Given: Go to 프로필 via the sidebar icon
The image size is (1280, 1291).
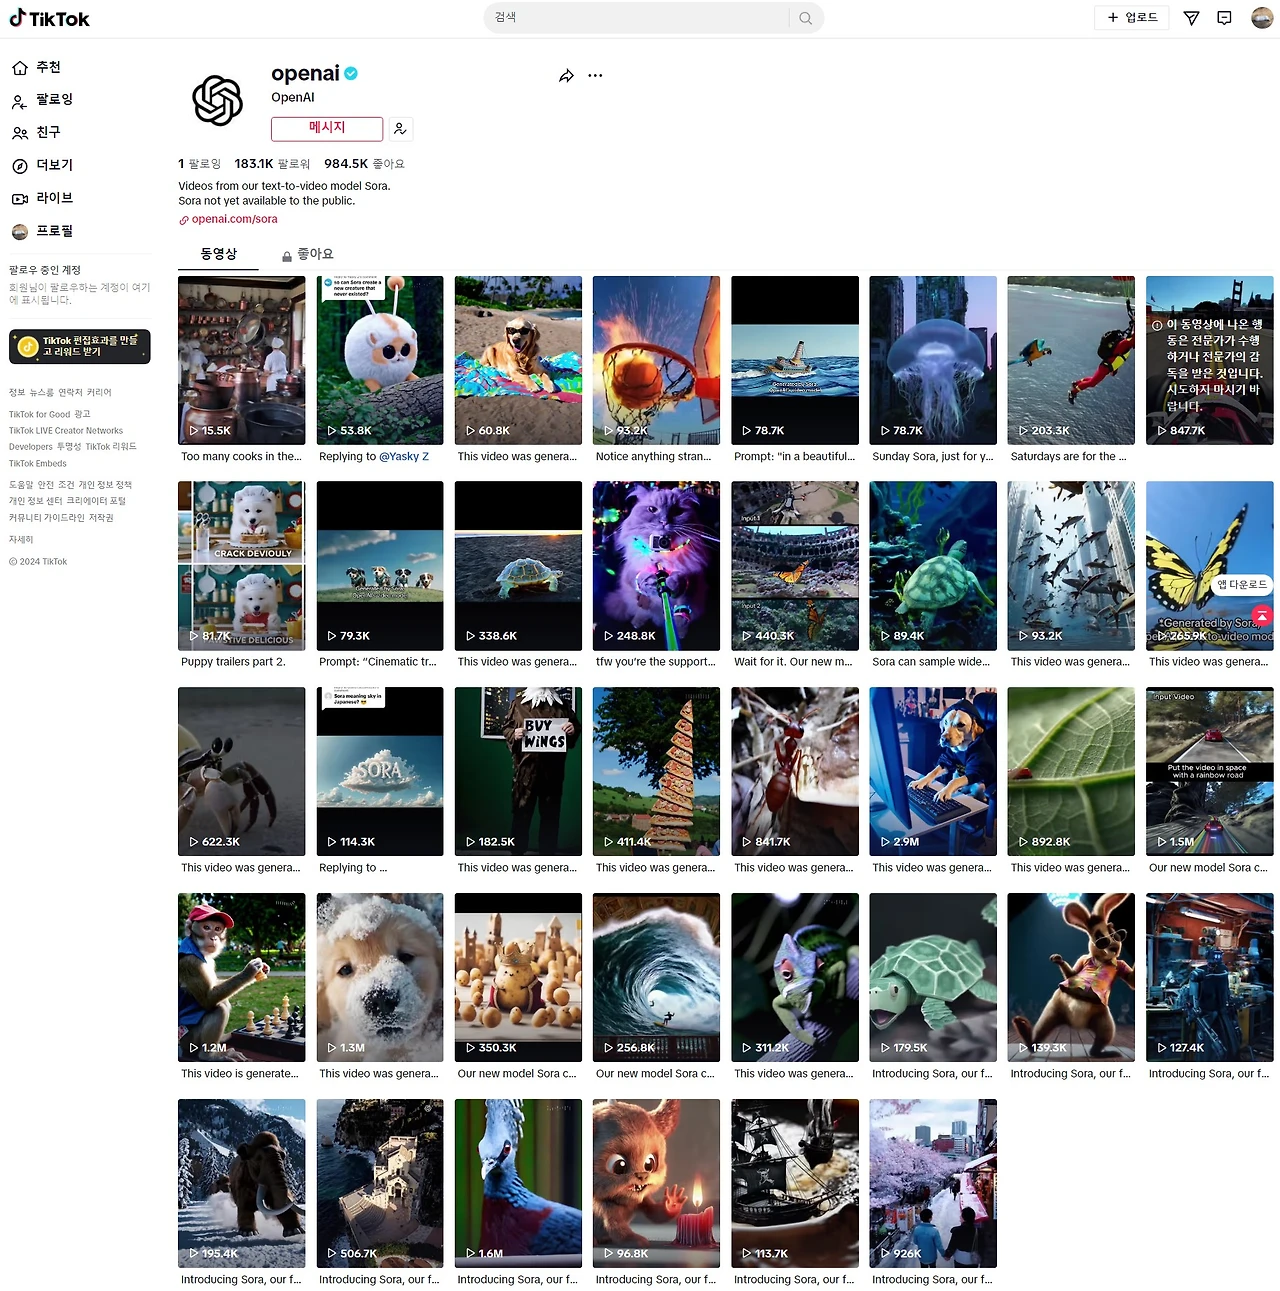Looking at the screenshot, I should coord(20,231).
